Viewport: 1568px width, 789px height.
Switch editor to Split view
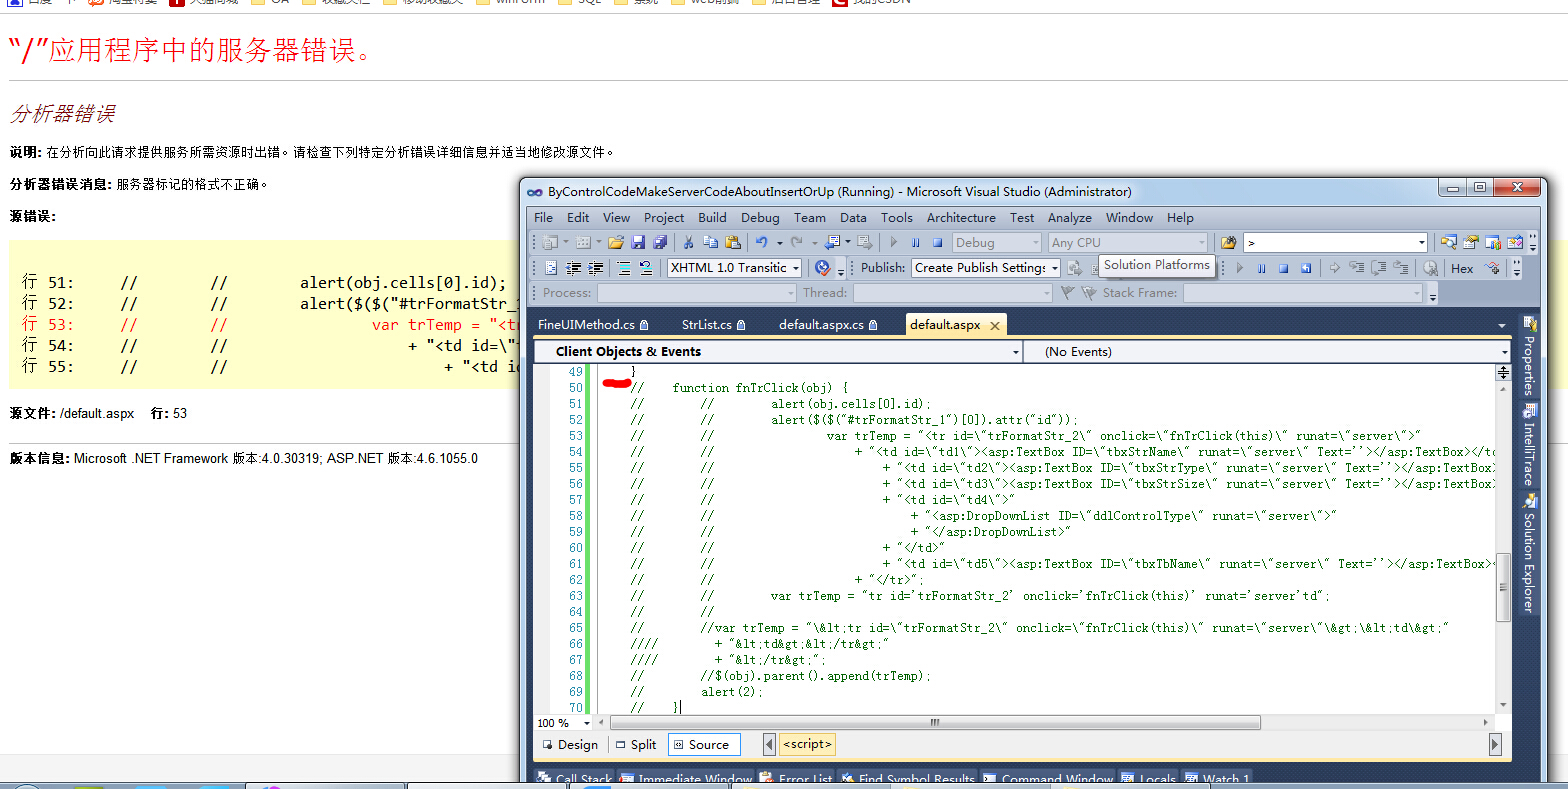[636, 744]
